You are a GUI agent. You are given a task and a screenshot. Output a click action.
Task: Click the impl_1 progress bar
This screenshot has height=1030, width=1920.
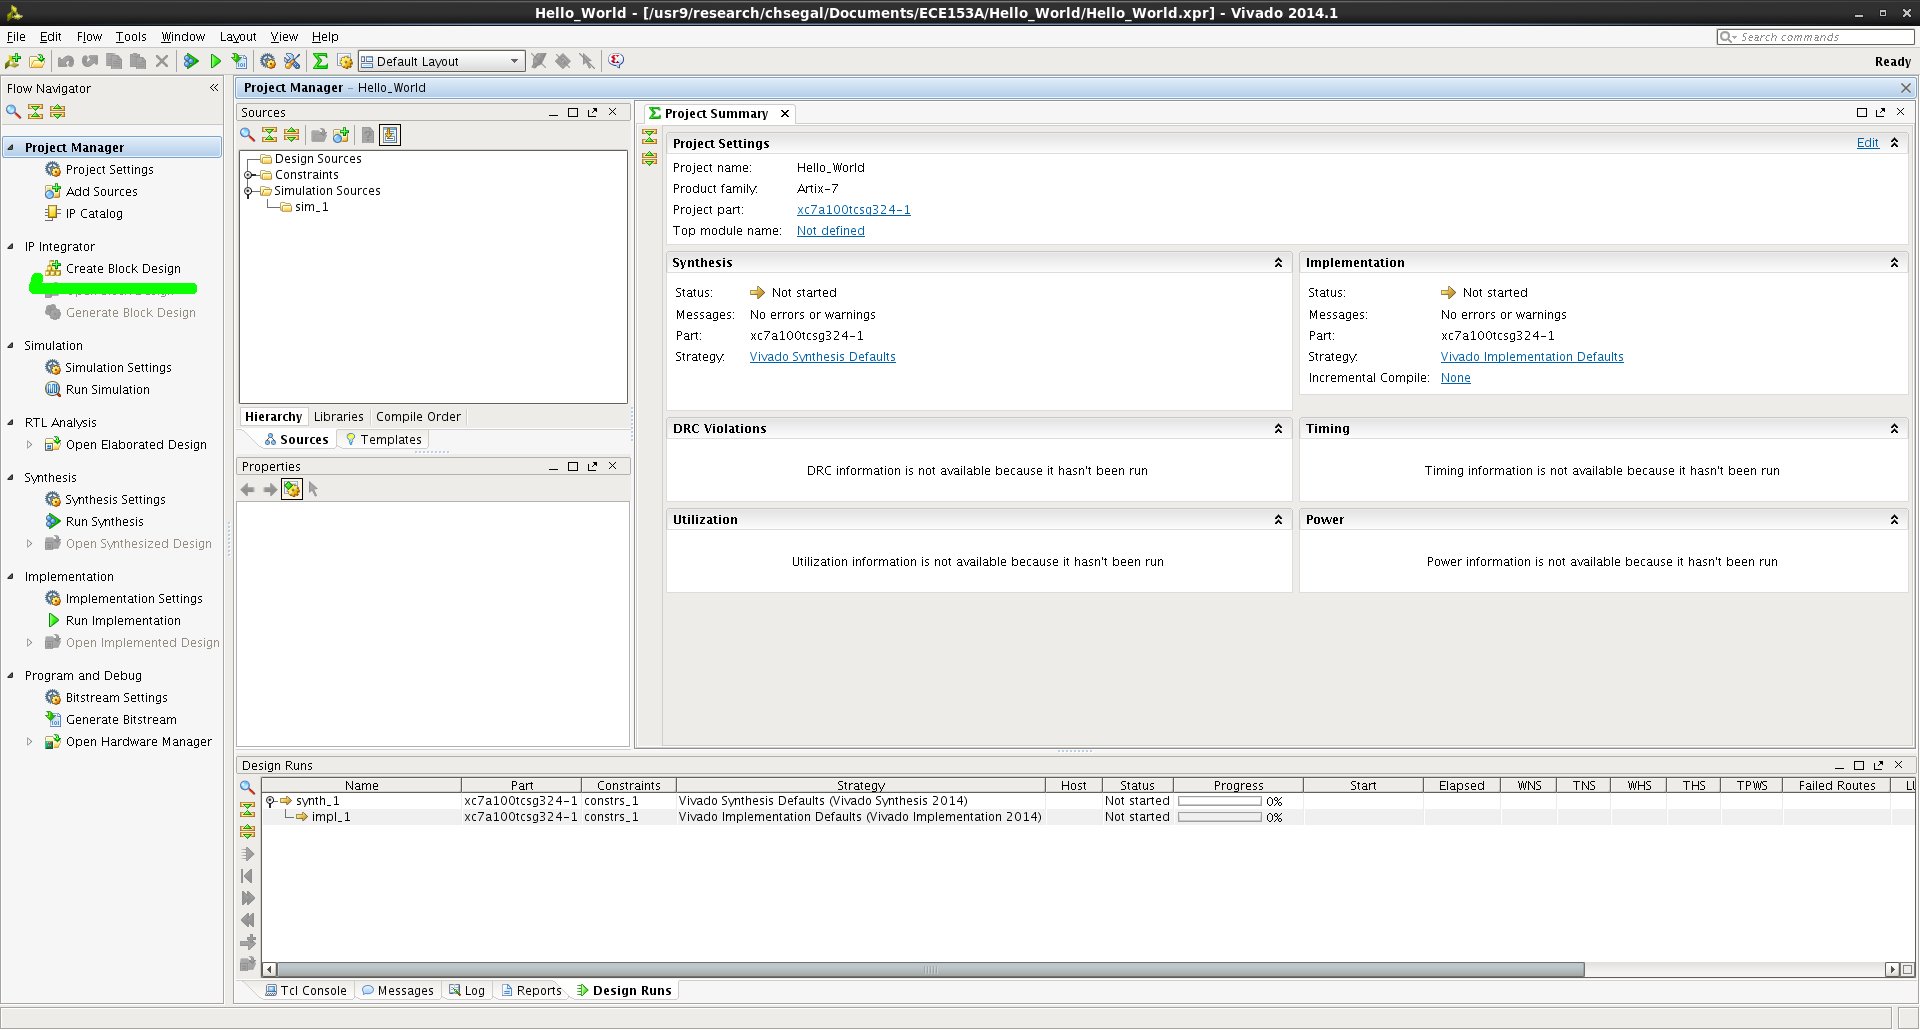[x=1219, y=817]
